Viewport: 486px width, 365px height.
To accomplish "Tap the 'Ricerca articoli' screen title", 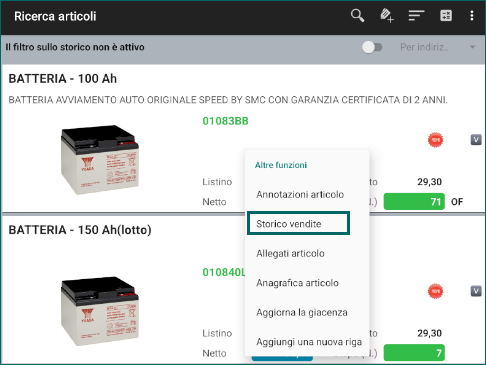I will click(x=55, y=16).
